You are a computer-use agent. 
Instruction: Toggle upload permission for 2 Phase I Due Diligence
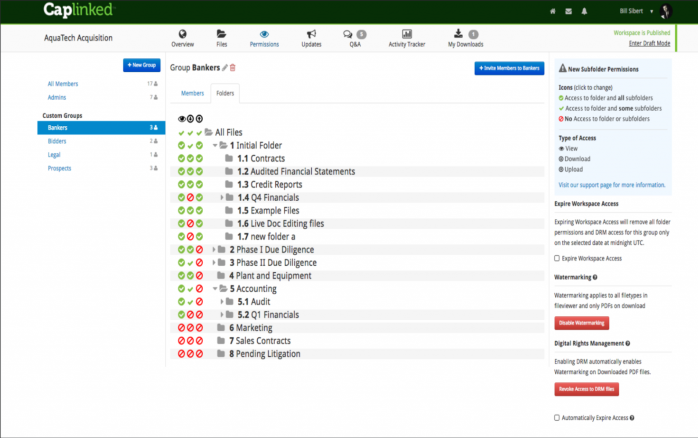[x=199, y=250]
